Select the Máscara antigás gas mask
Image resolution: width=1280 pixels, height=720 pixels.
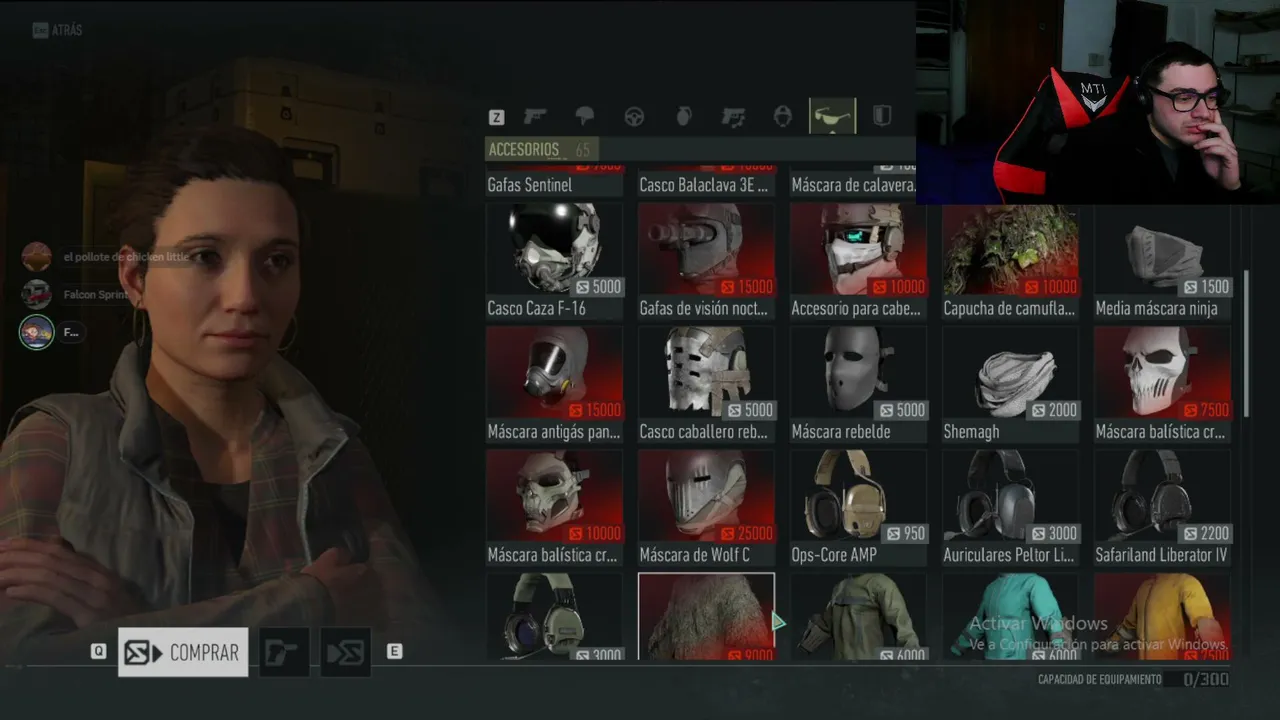554,384
